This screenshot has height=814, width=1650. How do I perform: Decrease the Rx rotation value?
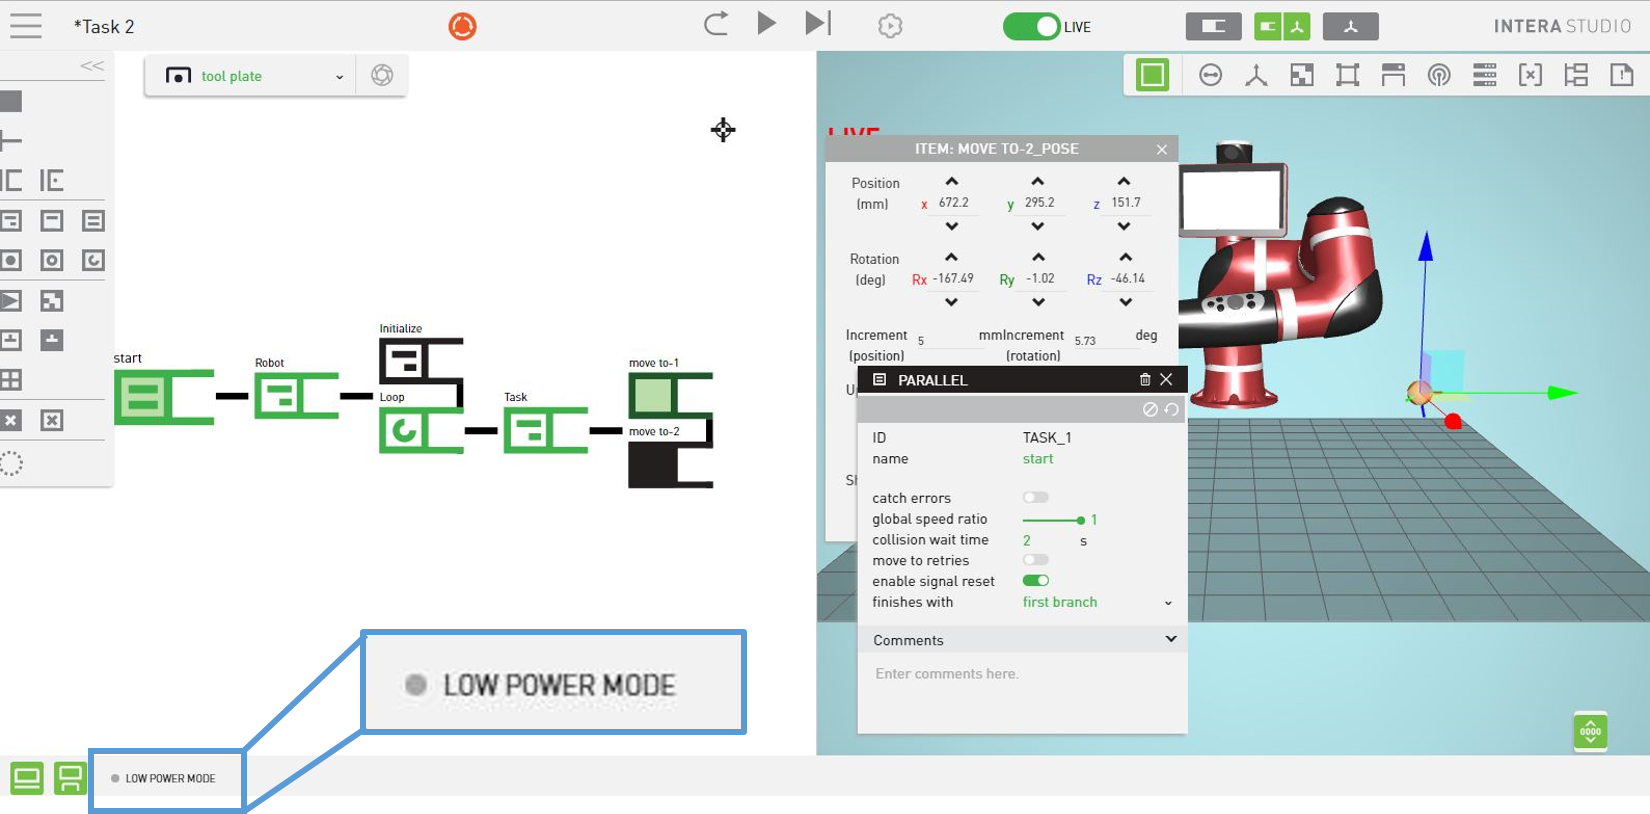[951, 302]
